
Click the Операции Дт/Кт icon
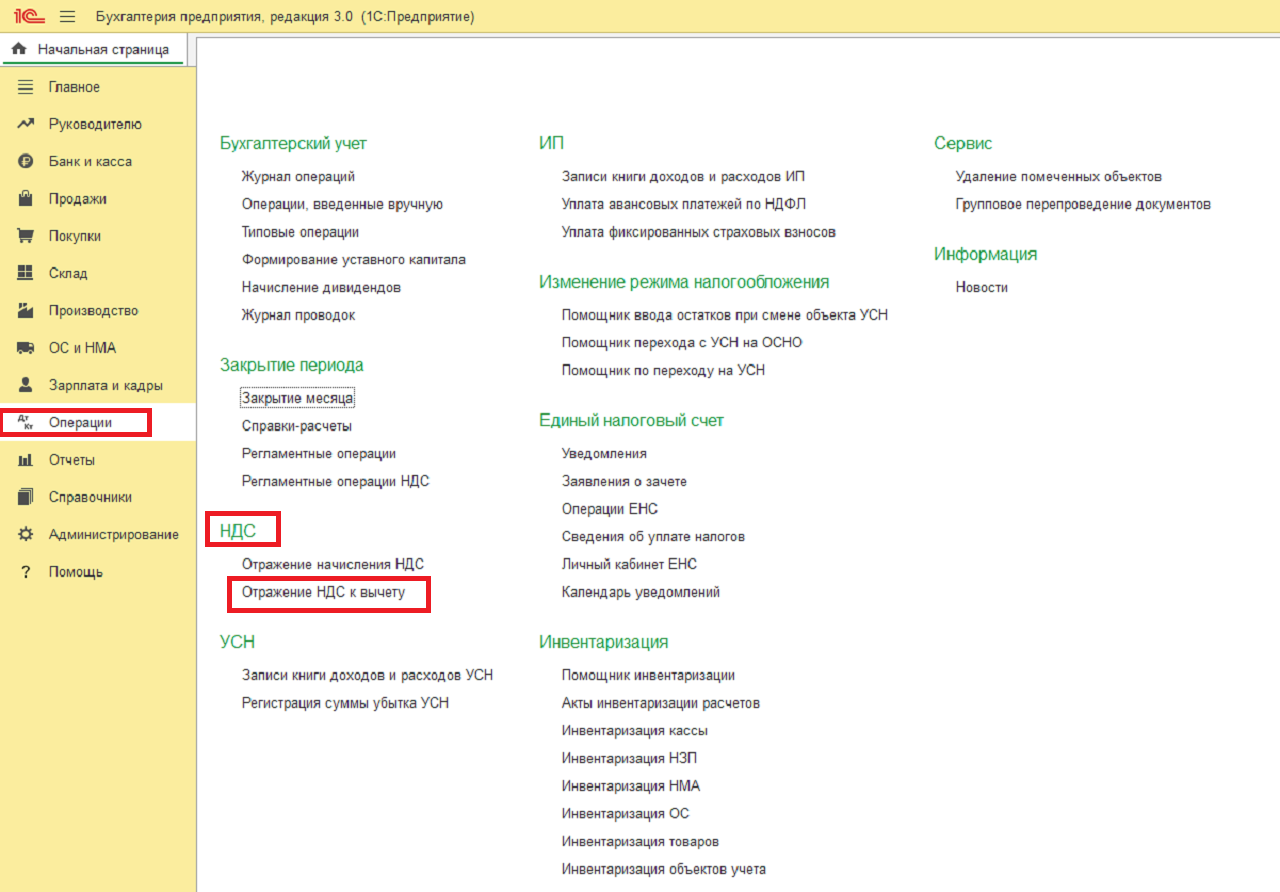(26, 423)
